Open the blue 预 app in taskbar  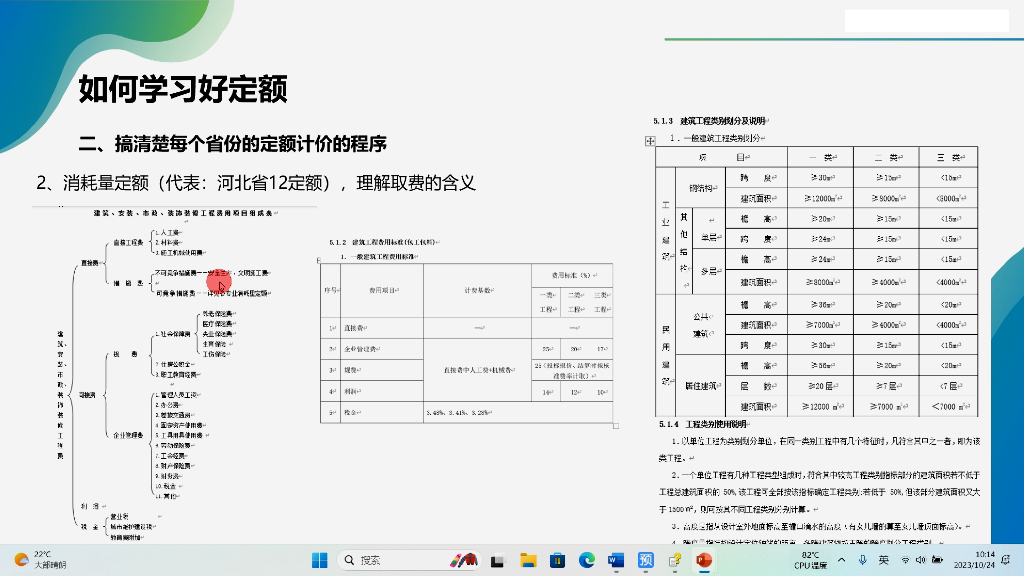pos(646,560)
